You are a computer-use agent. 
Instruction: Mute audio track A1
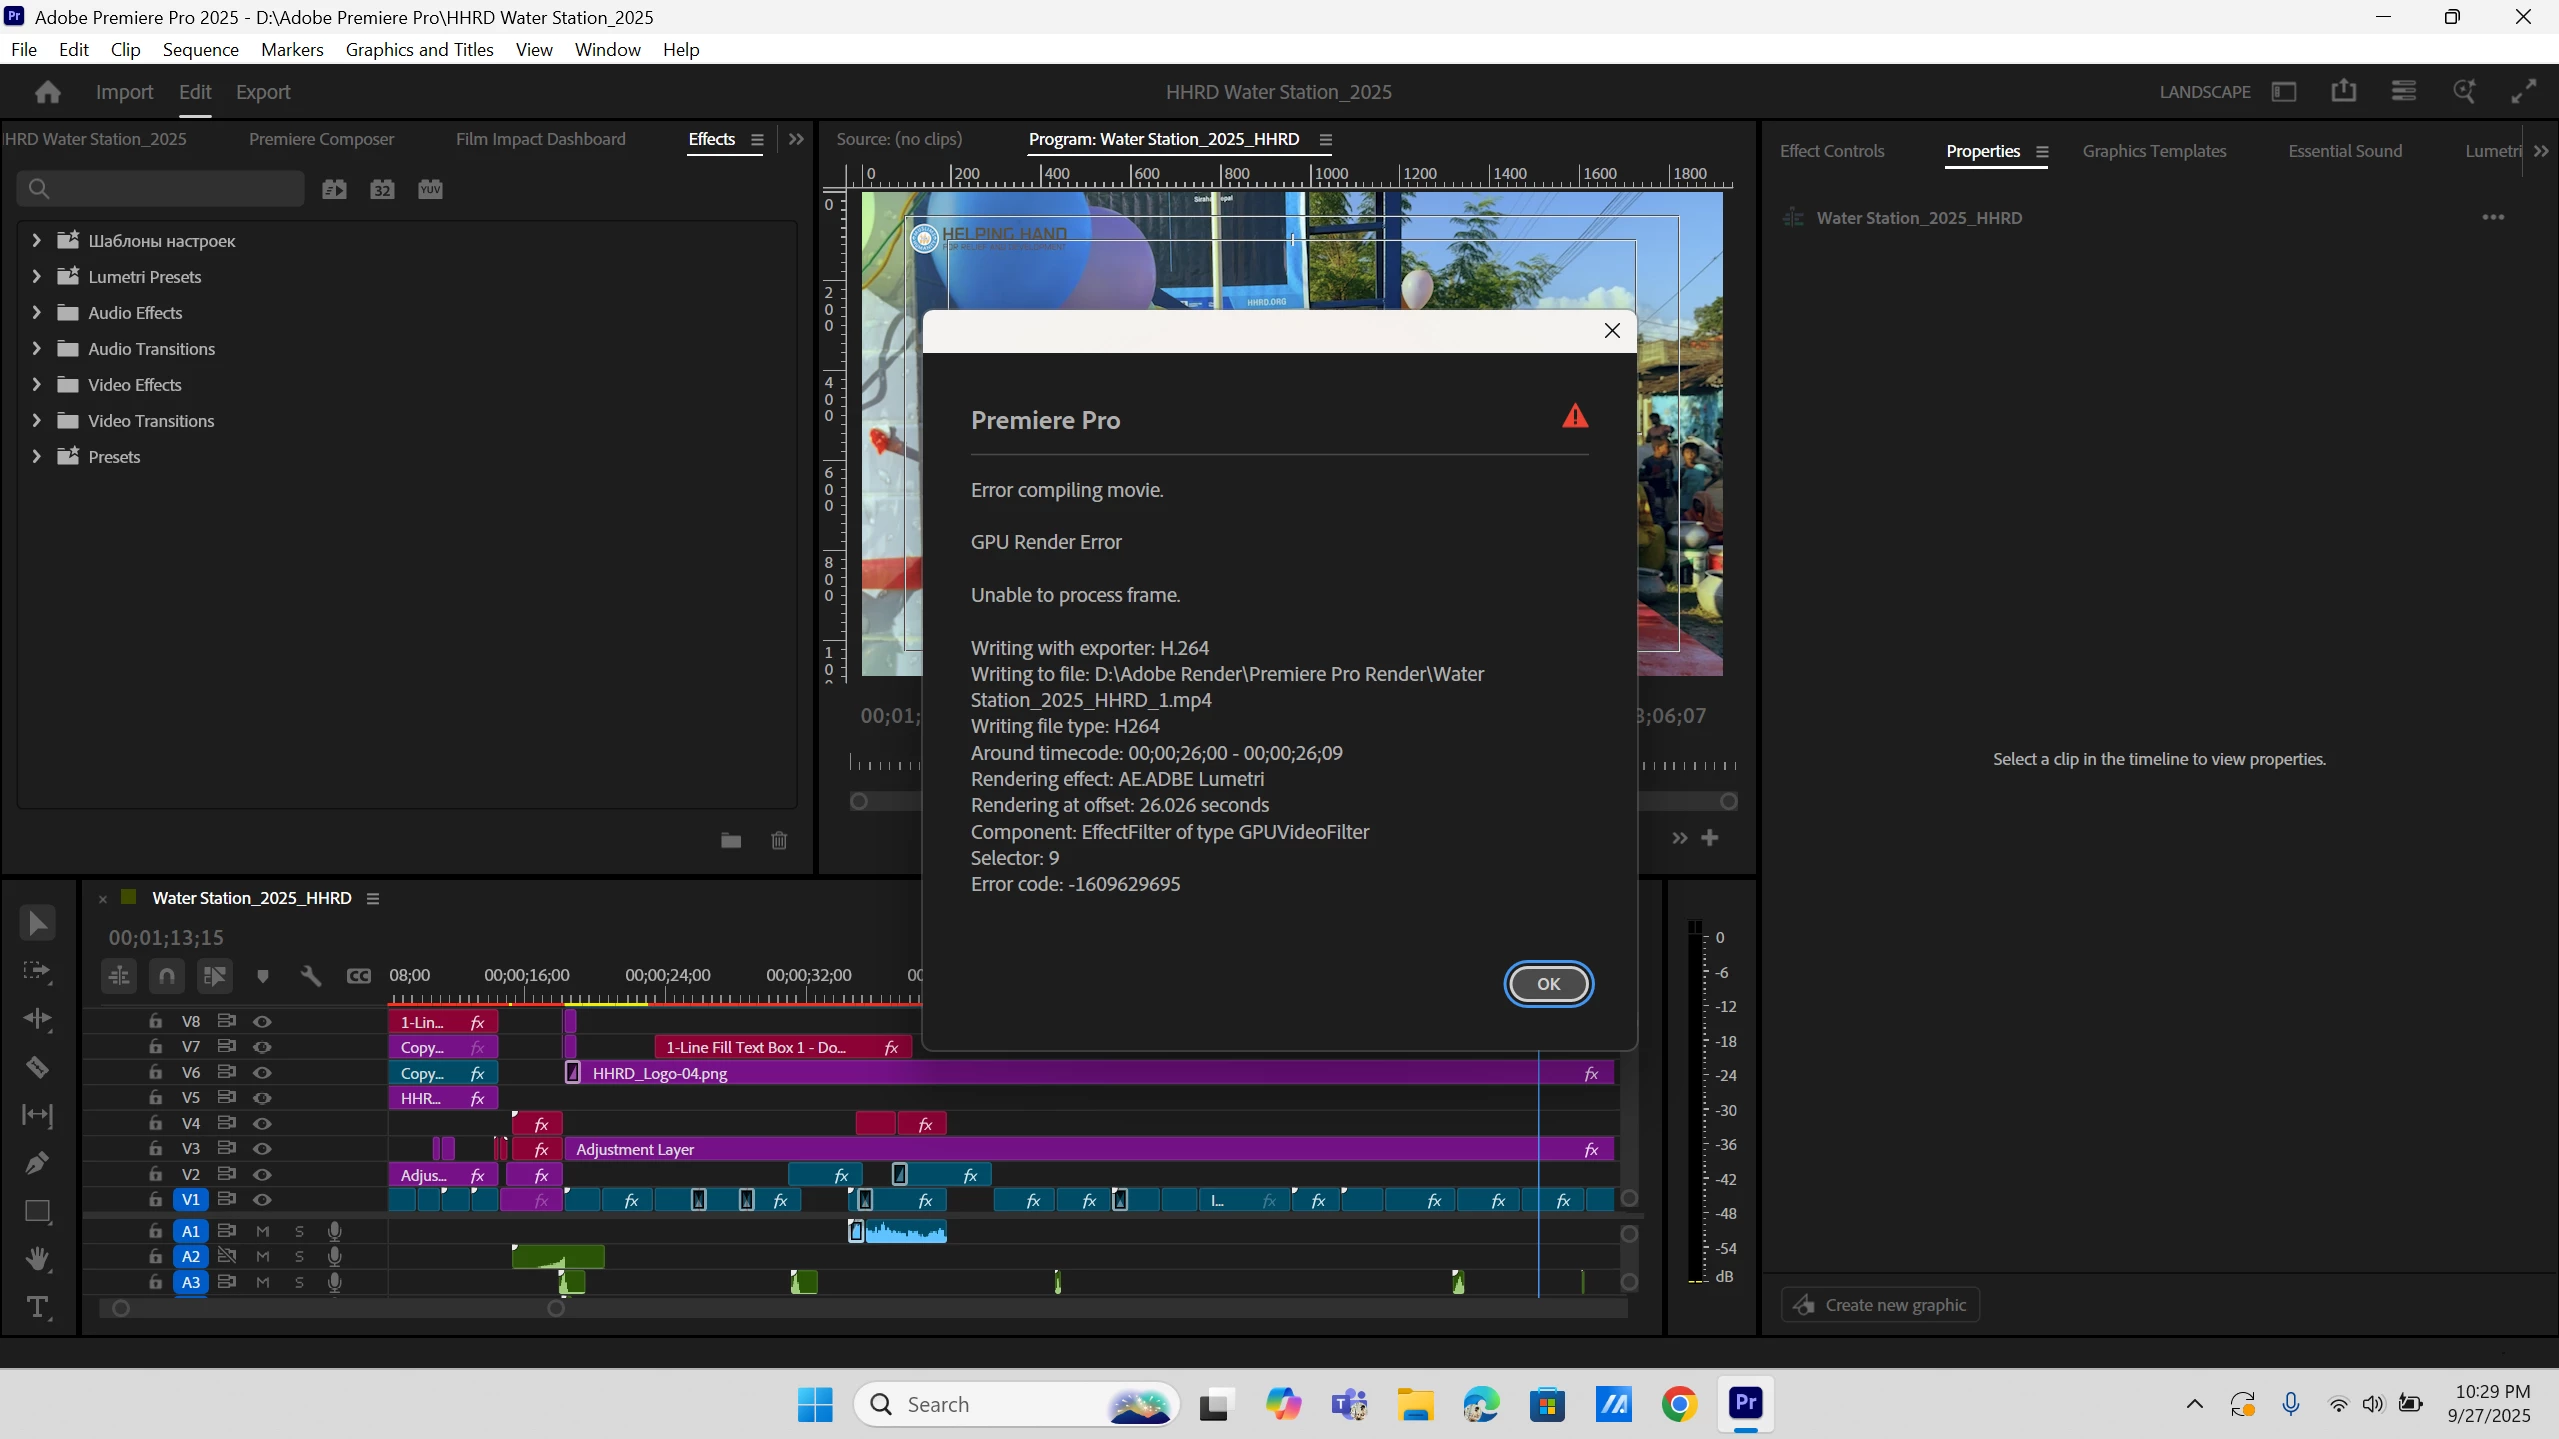pyautogui.click(x=262, y=1231)
